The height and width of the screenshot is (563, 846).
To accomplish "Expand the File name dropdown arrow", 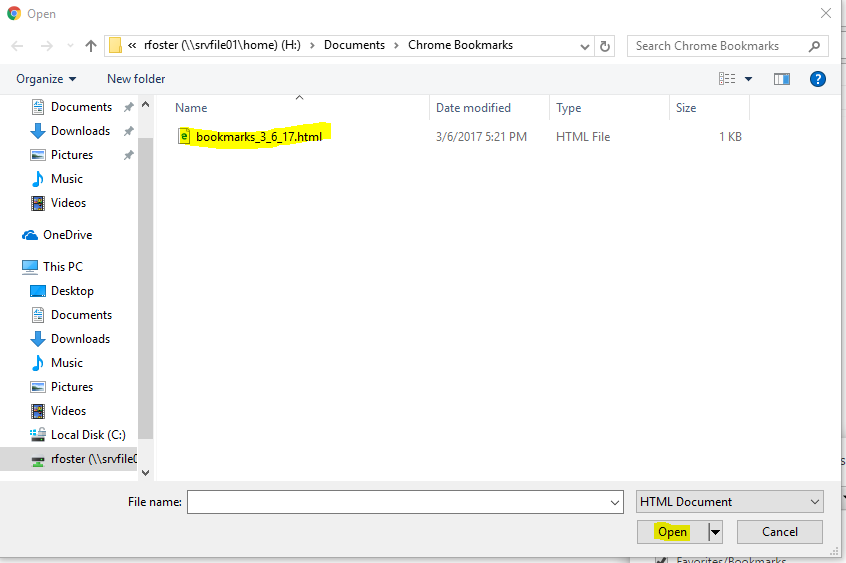I will click(615, 503).
